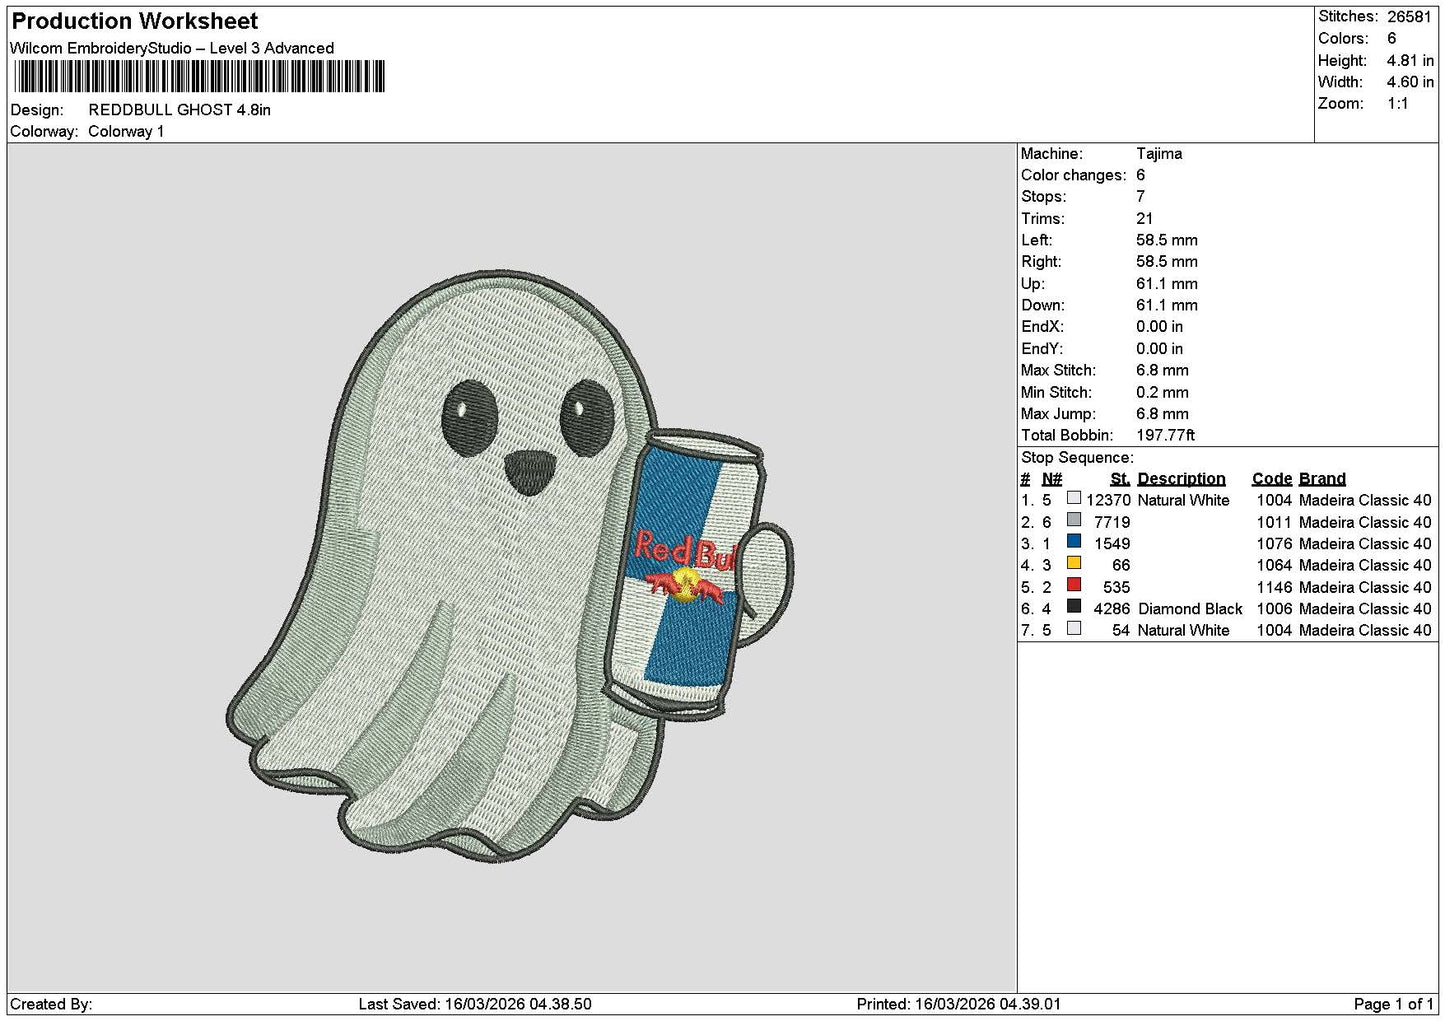Click the 'Right:' measurement label
Viewport: 1445px width, 1021px height.
1041,262
